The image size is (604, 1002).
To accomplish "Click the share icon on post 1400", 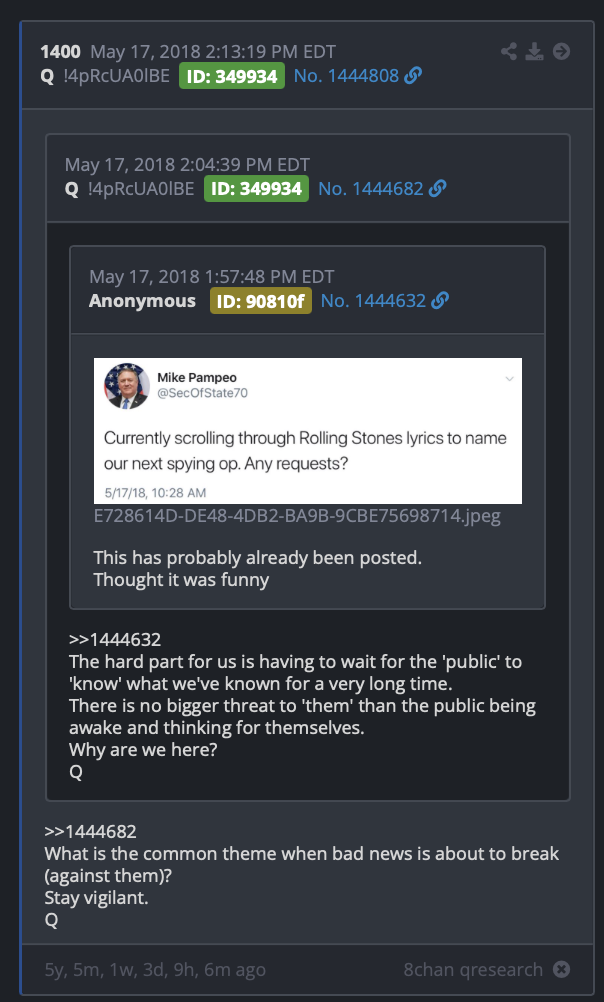I will [x=509, y=51].
